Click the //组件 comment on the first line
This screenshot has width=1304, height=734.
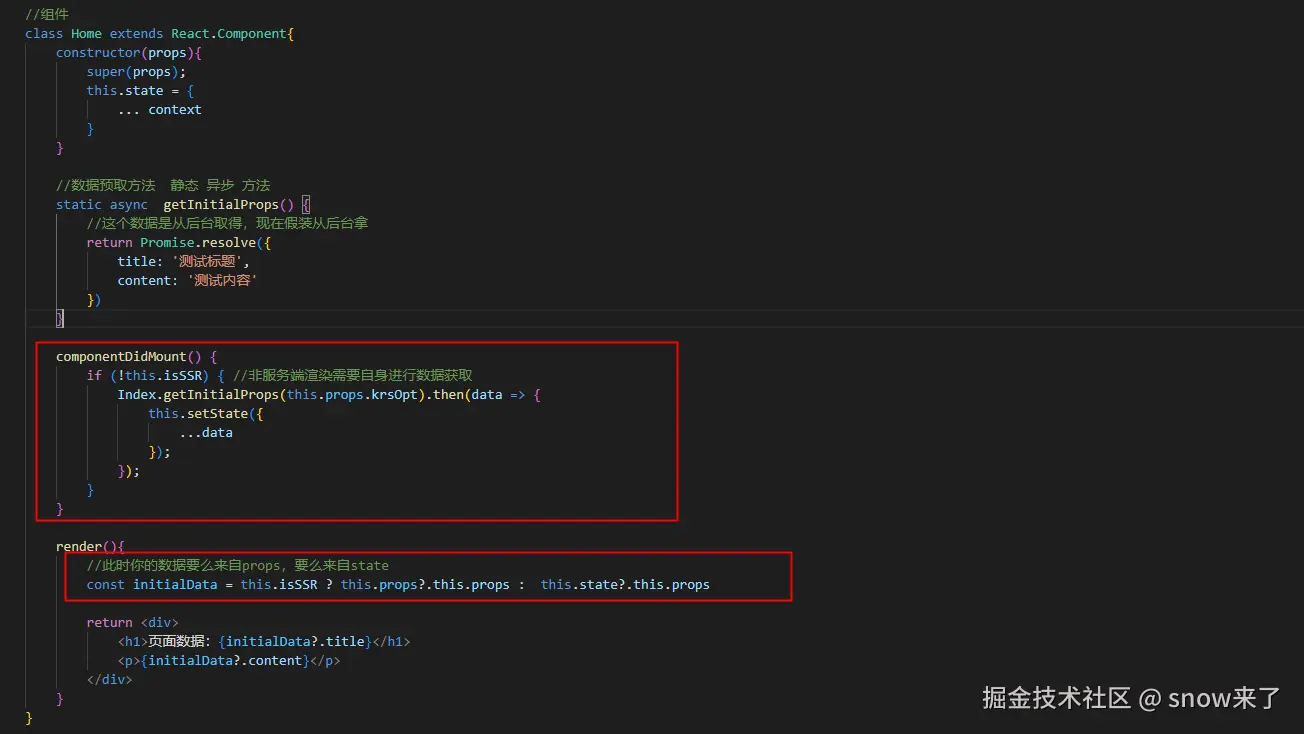[x=47, y=14]
